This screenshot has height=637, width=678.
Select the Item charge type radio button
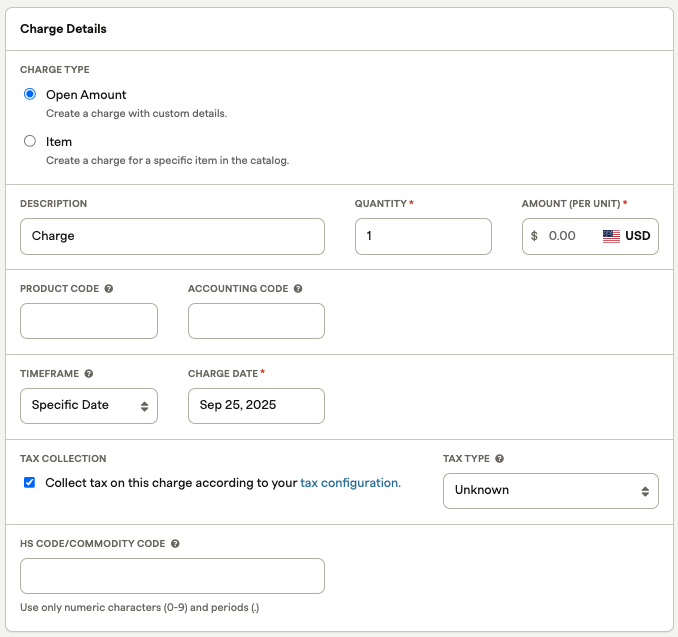[x=30, y=142]
